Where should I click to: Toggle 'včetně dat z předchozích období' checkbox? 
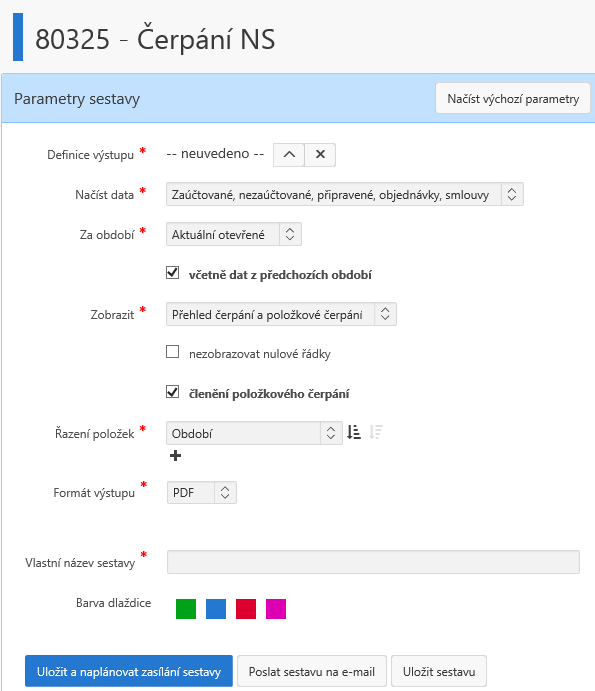pos(173,273)
